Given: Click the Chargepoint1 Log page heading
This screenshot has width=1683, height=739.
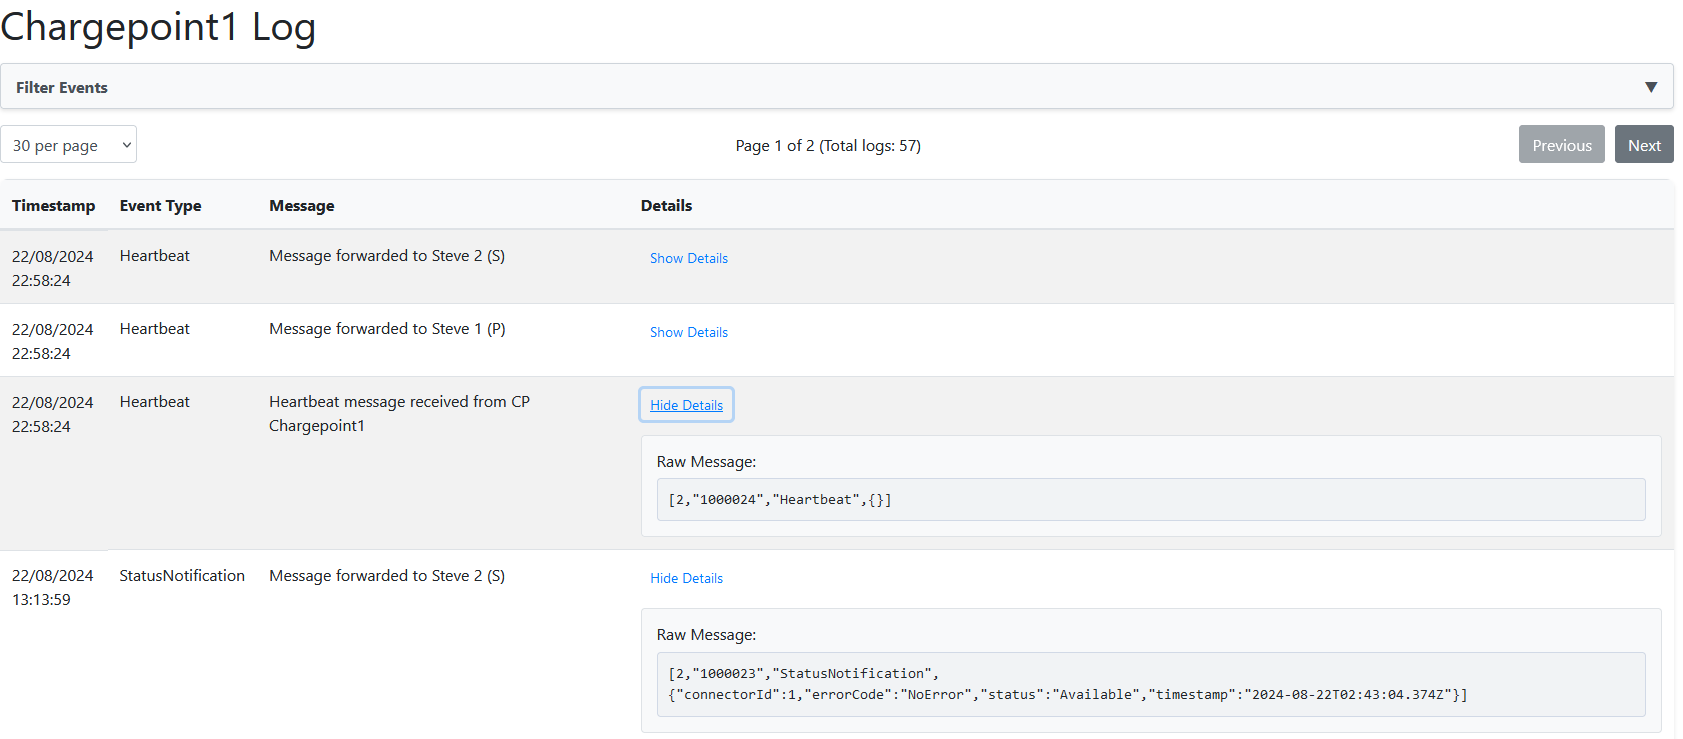Looking at the screenshot, I should click(158, 26).
